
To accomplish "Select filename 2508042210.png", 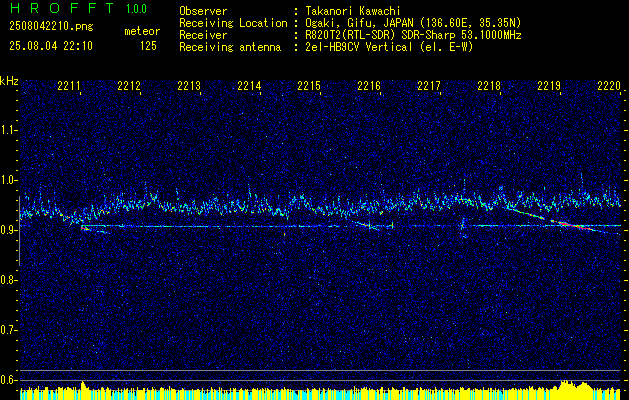I will (51, 26).
